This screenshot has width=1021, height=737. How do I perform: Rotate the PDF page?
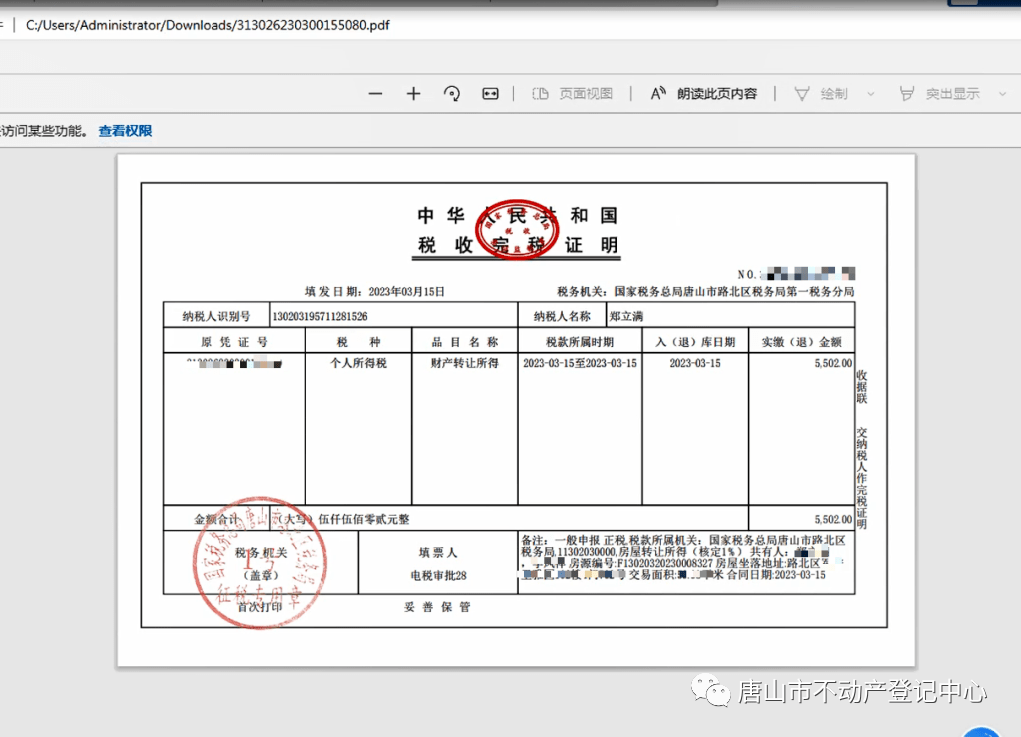click(x=452, y=93)
